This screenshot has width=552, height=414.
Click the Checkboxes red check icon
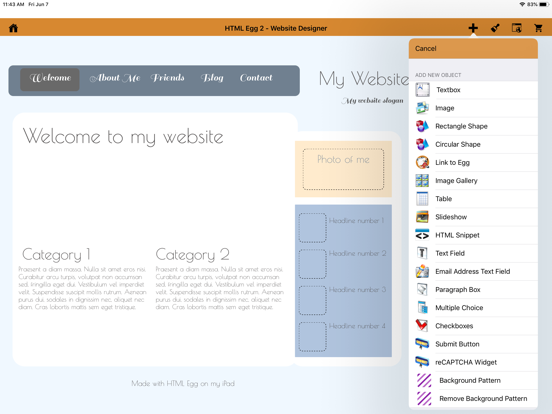point(421,326)
